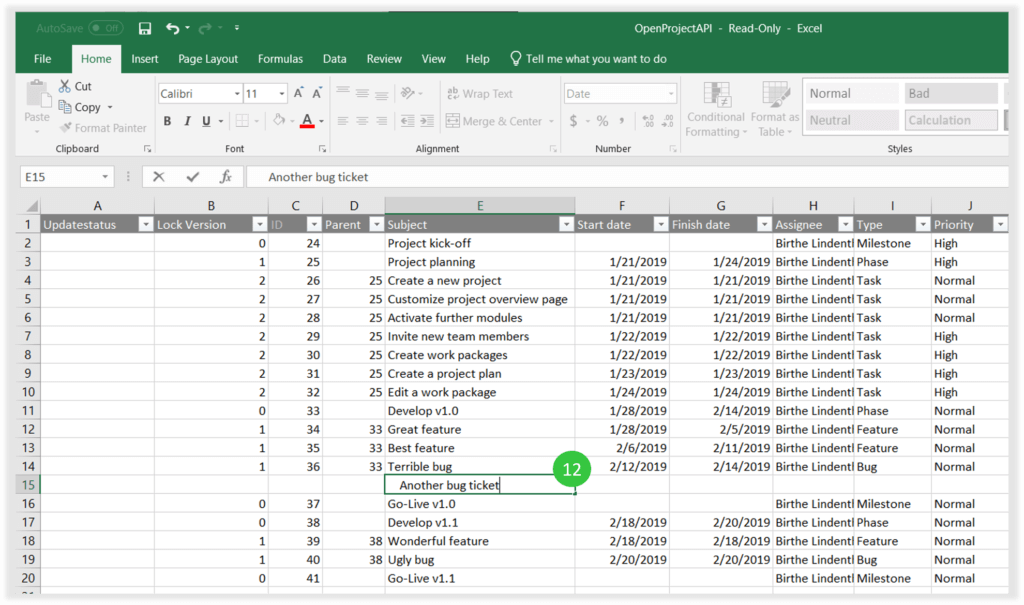Viewport: 1024px width, 605px height.
Task: Switch to the Insert tab
Action: click(145, 59)
